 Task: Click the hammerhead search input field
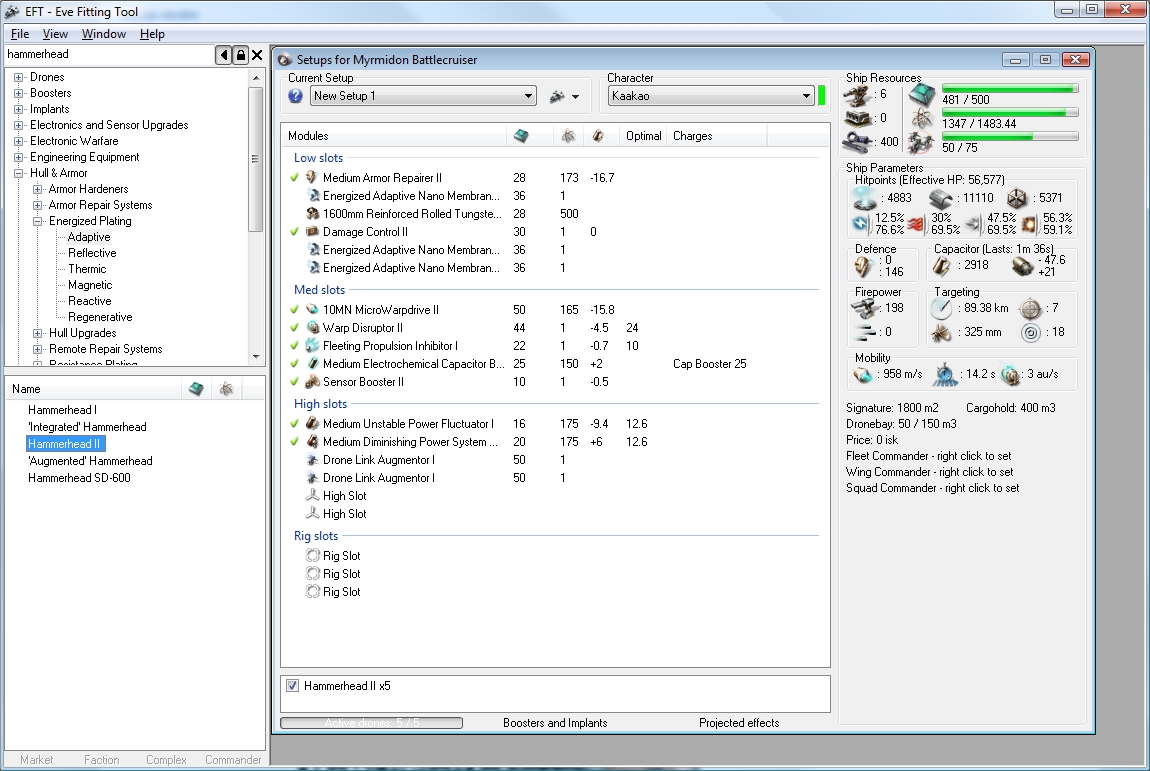coord(109,54)
